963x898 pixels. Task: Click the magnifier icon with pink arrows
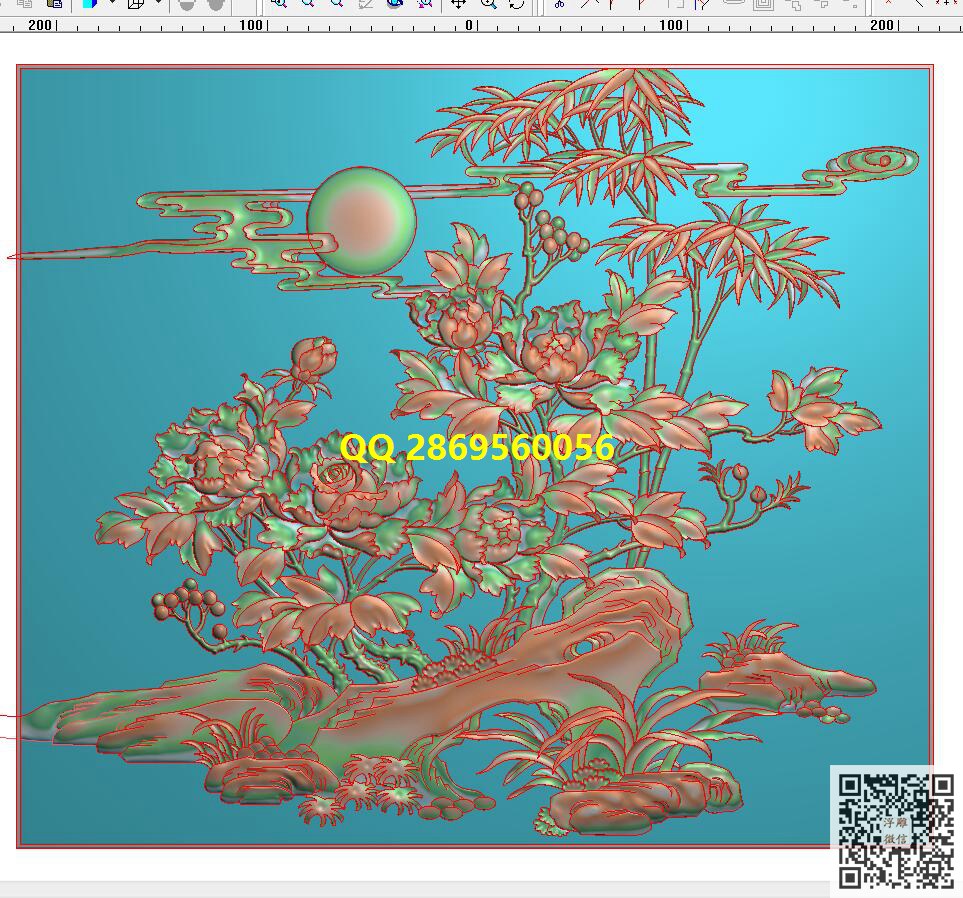pyautogui.click(x=424, y=3)
